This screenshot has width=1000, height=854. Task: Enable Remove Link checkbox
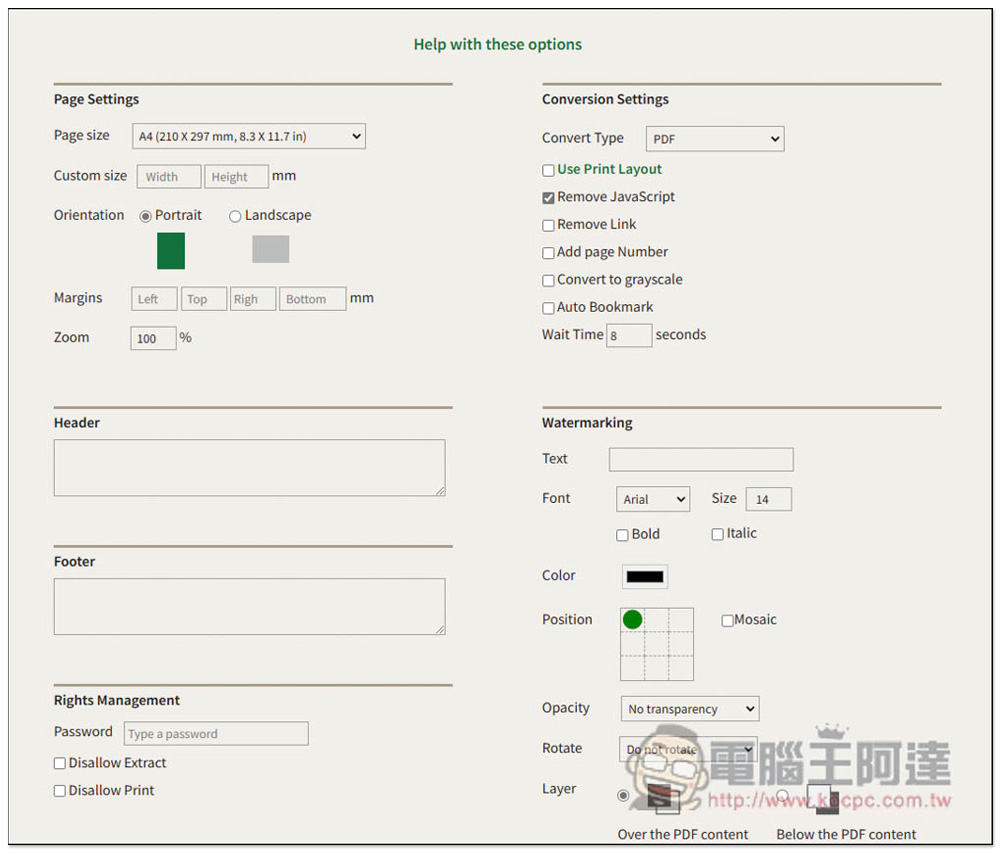(548, 225)
